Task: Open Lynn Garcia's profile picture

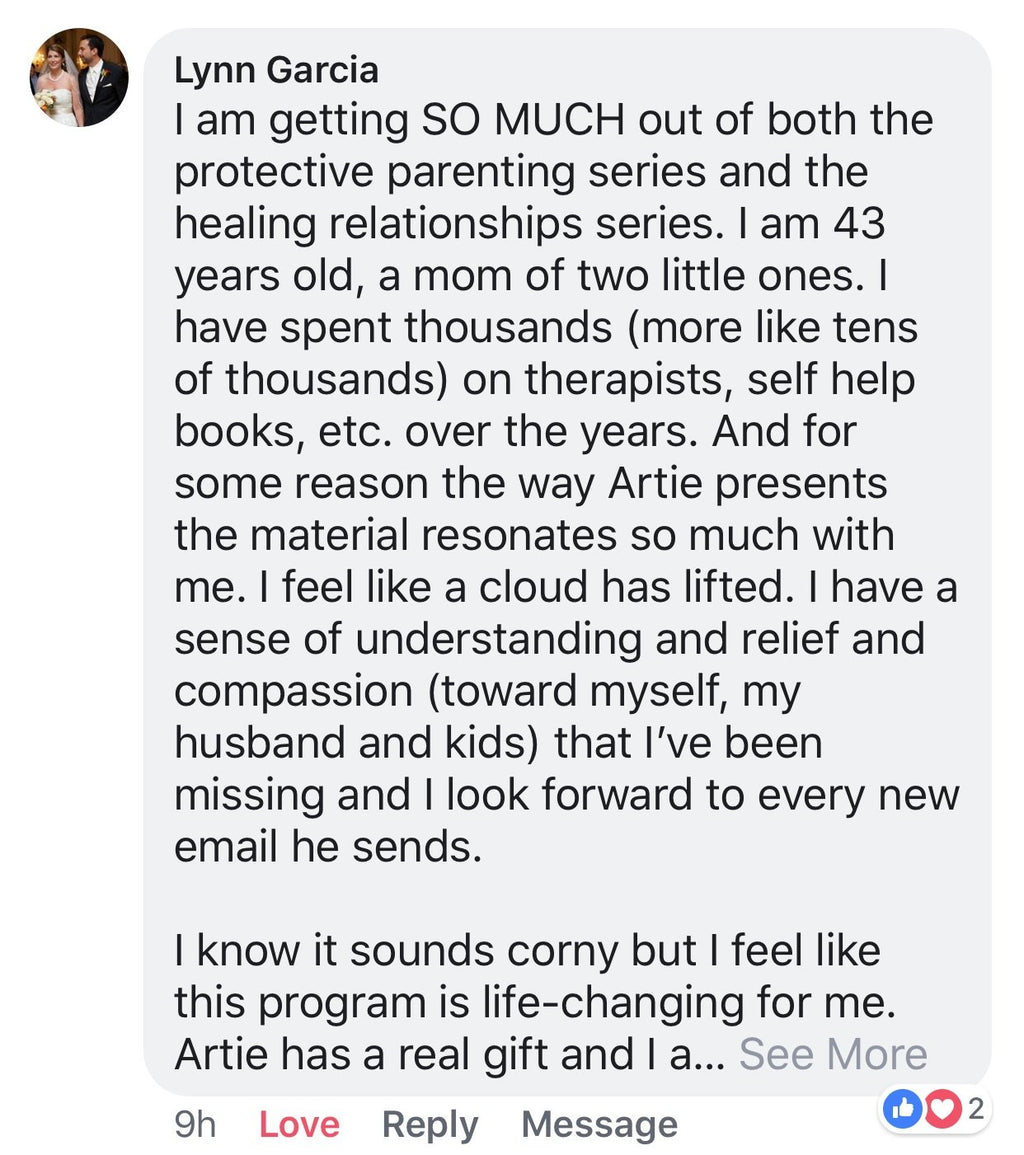Action: [x=79, y=78]
